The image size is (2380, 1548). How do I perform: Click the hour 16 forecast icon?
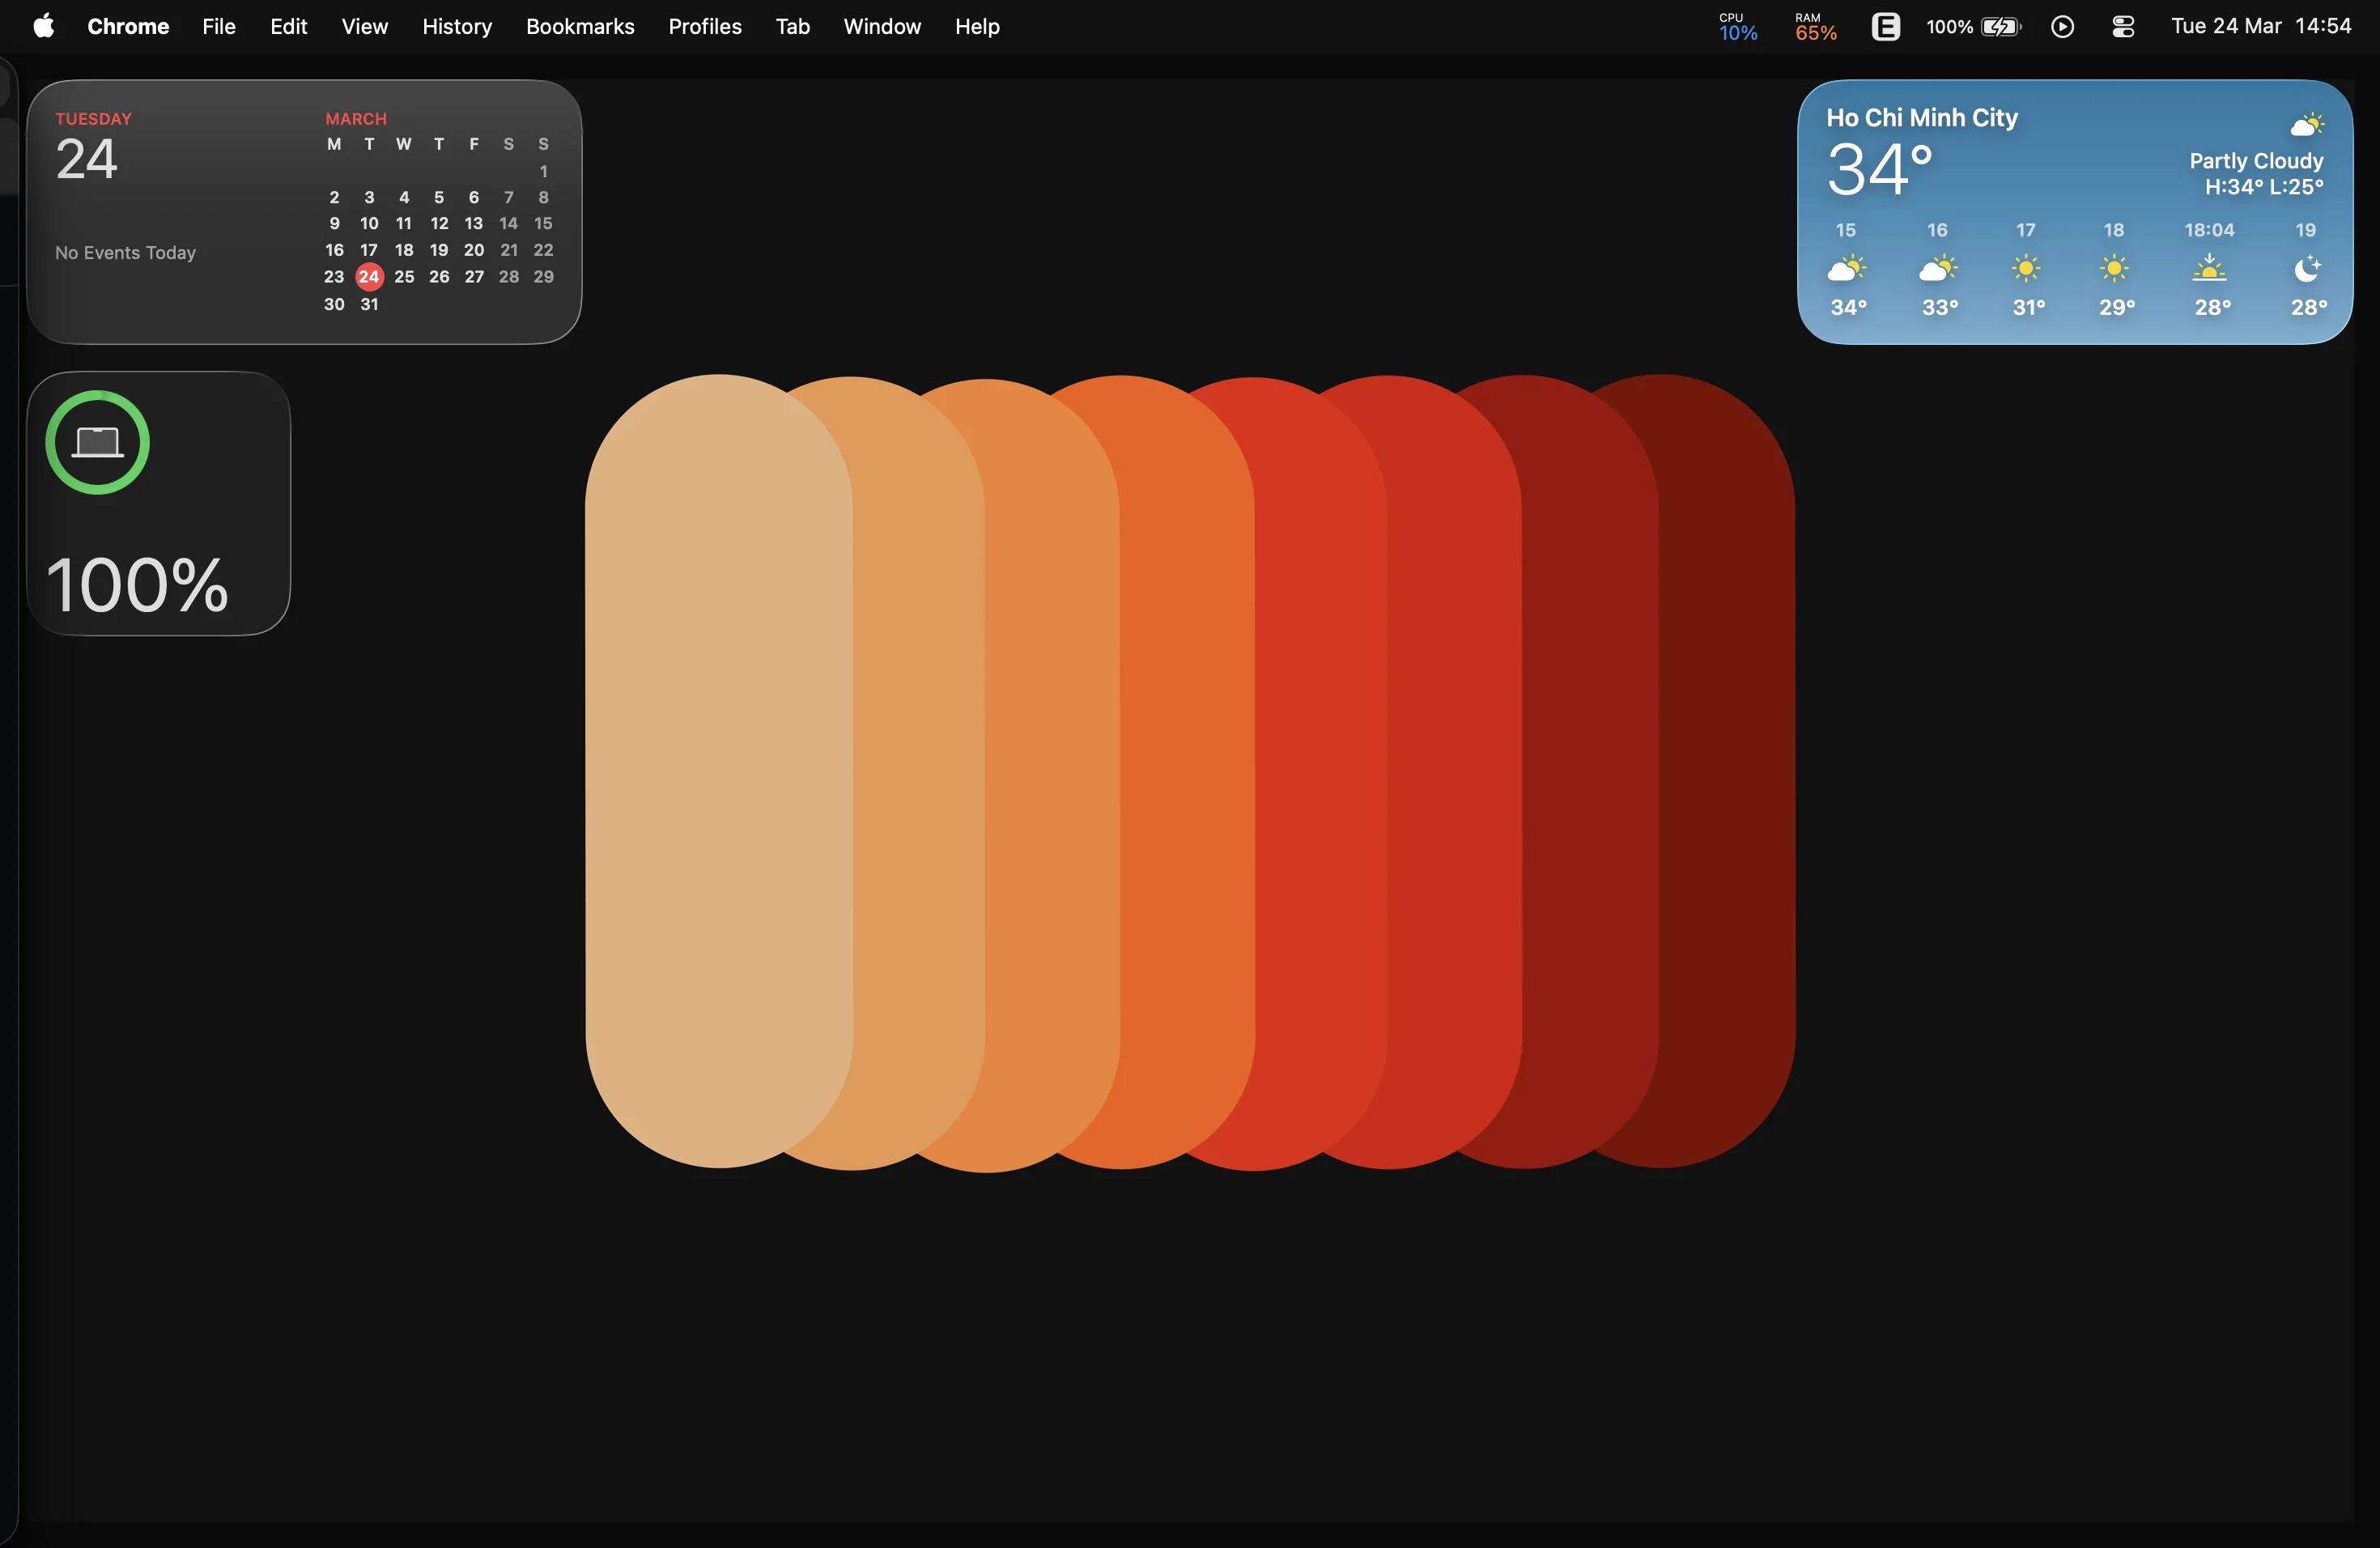tap(1938, 269)
